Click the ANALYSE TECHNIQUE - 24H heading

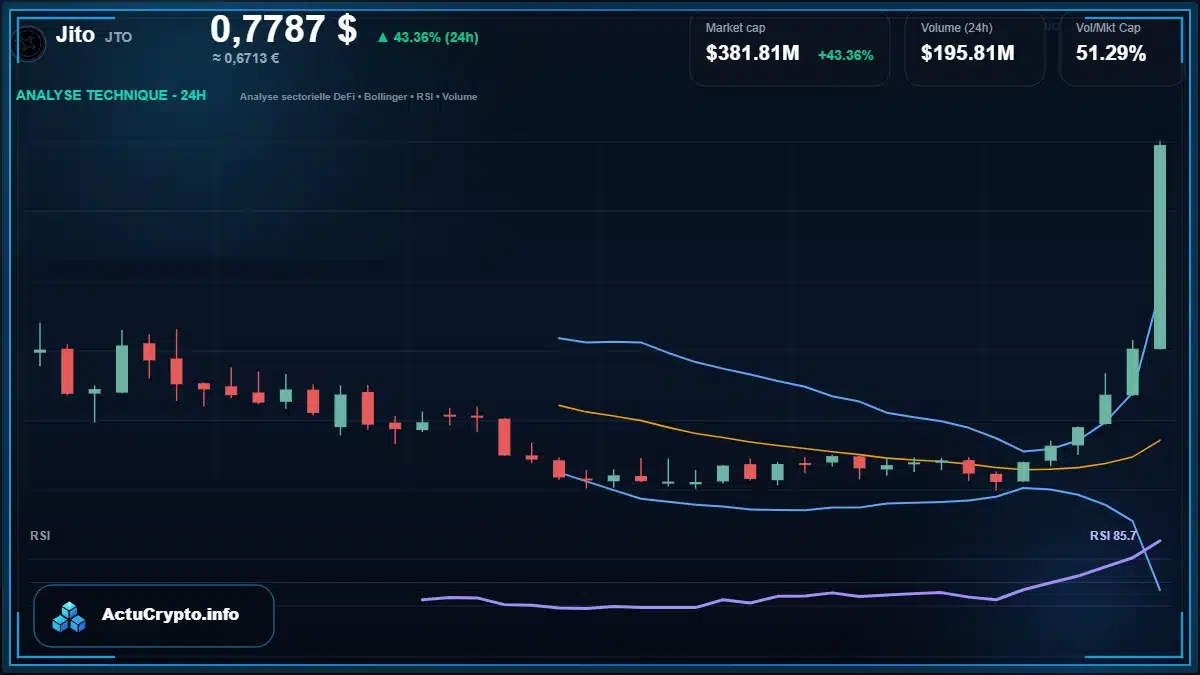(x=111, y=96)
